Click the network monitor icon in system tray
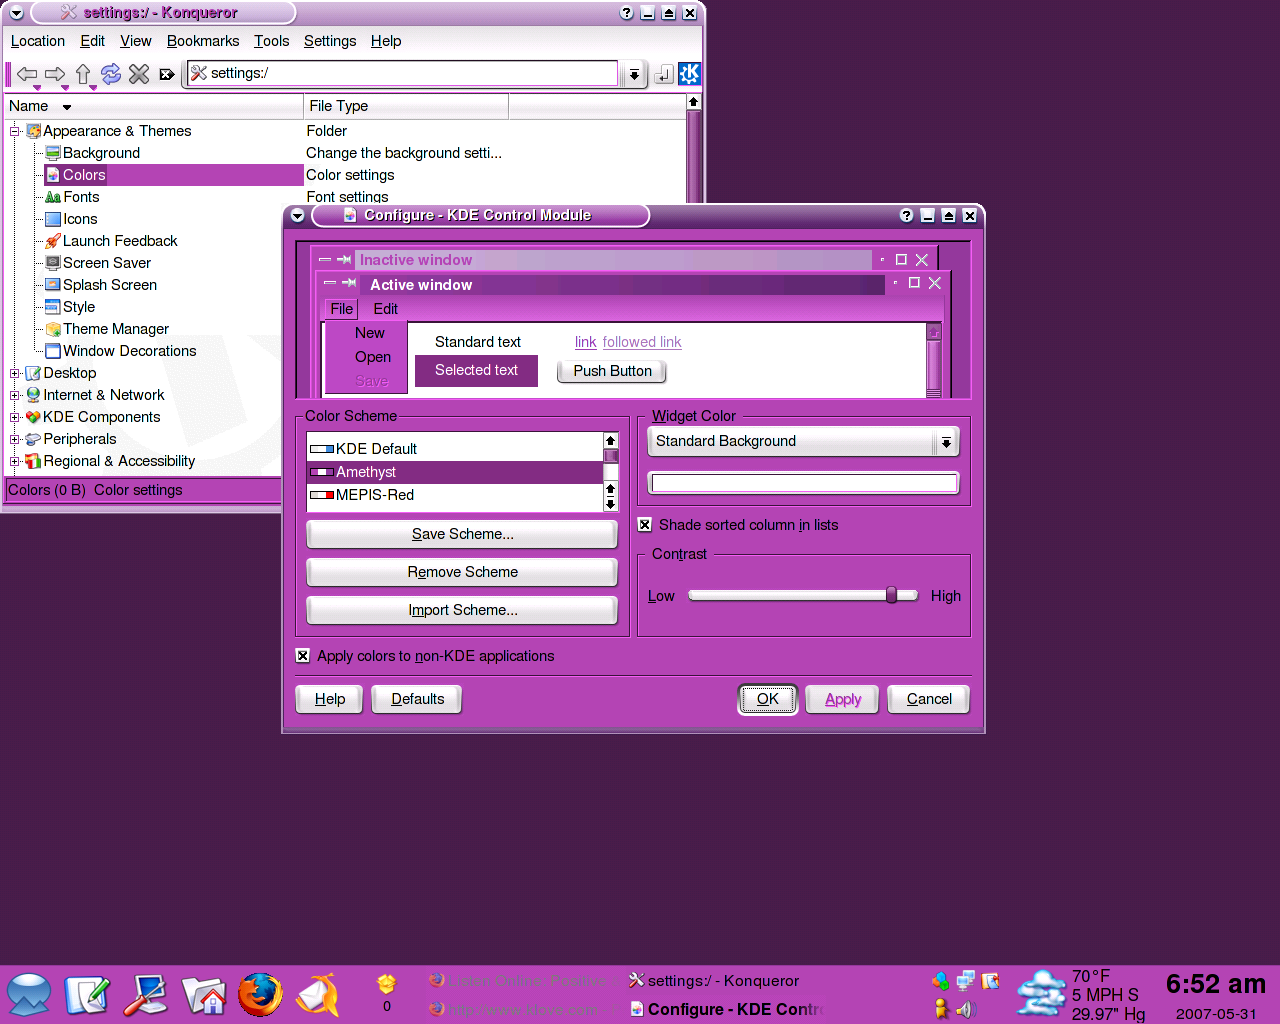Viewport: 1280px width, 1024px height. [x=965, y=981]
